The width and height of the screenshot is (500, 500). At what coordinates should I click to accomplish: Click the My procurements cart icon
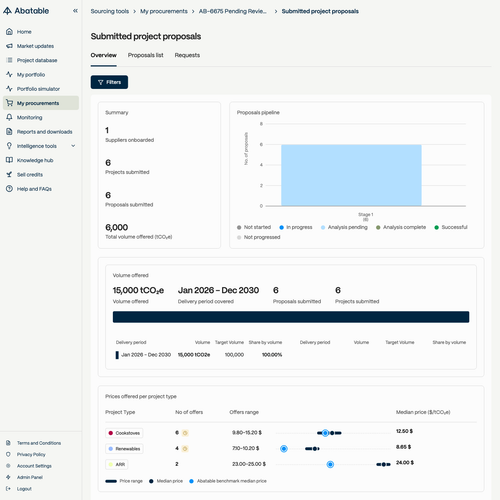[x=9, y=103]
